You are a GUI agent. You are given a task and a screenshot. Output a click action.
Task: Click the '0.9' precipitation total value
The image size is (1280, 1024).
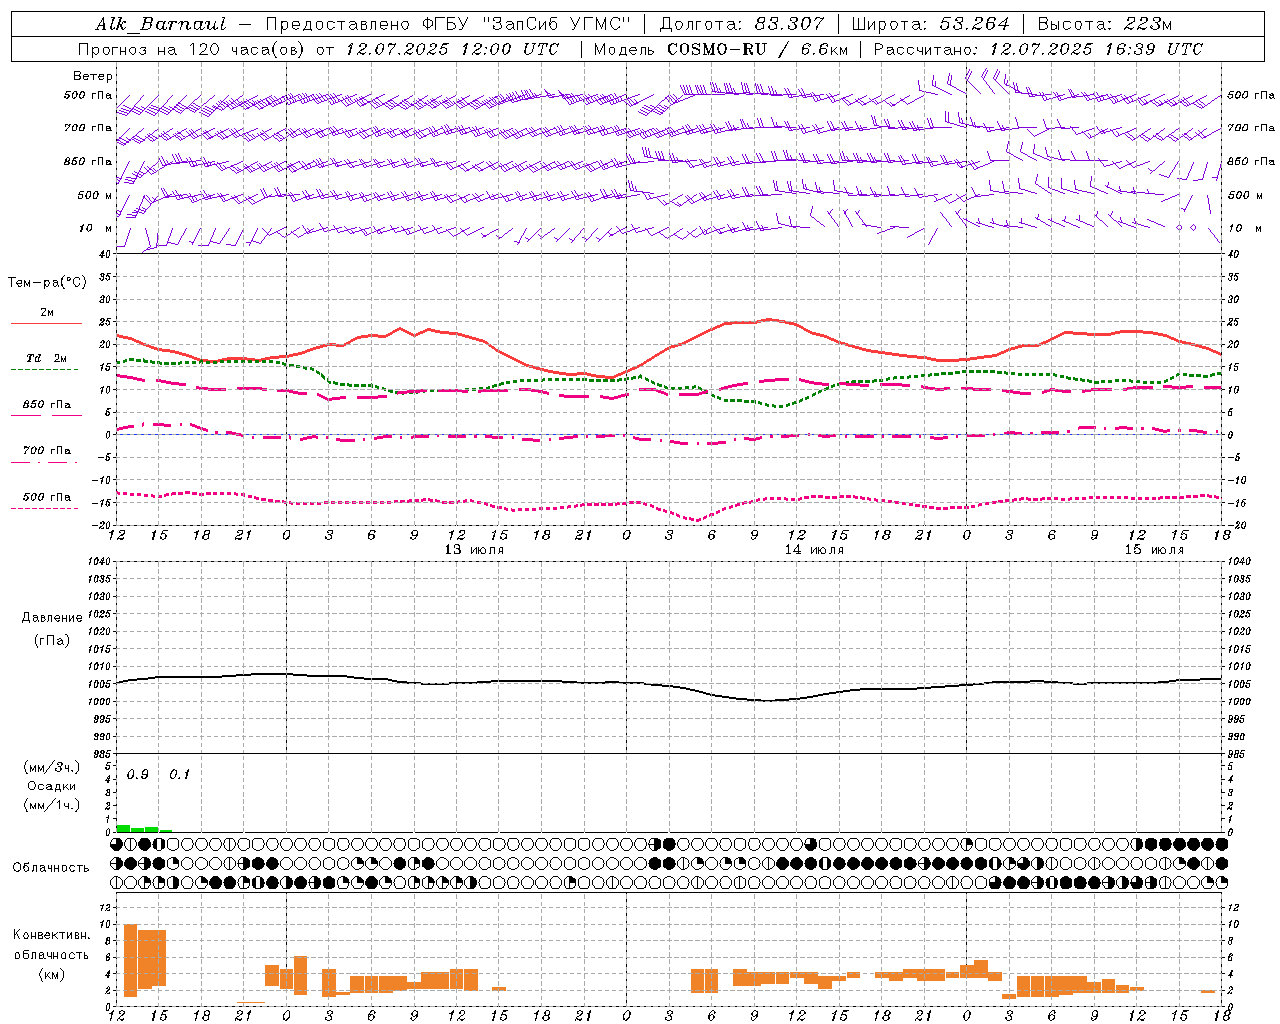(138, 775)
